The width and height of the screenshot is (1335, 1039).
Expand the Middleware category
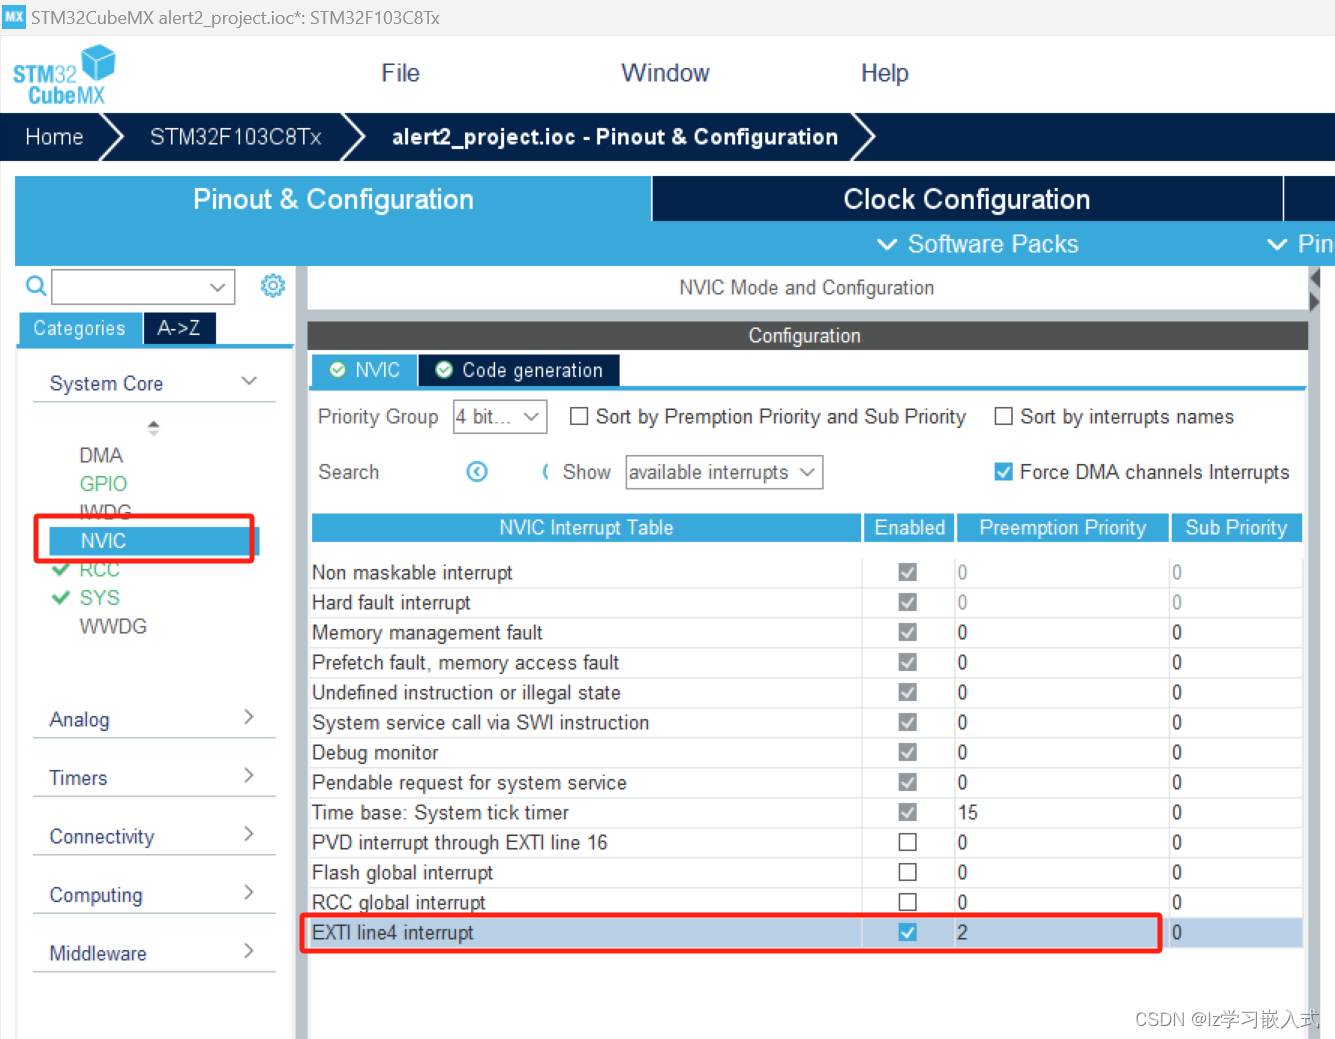154,953
